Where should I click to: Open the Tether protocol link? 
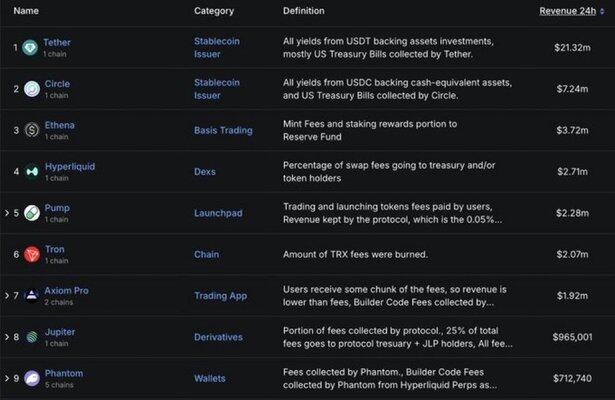57,42
